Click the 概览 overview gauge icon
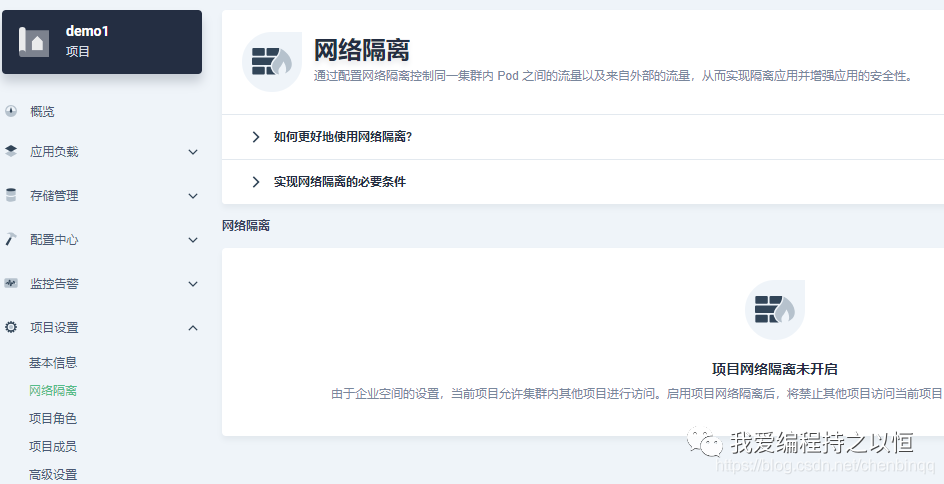The image size is (944, 484). point(11,111)
